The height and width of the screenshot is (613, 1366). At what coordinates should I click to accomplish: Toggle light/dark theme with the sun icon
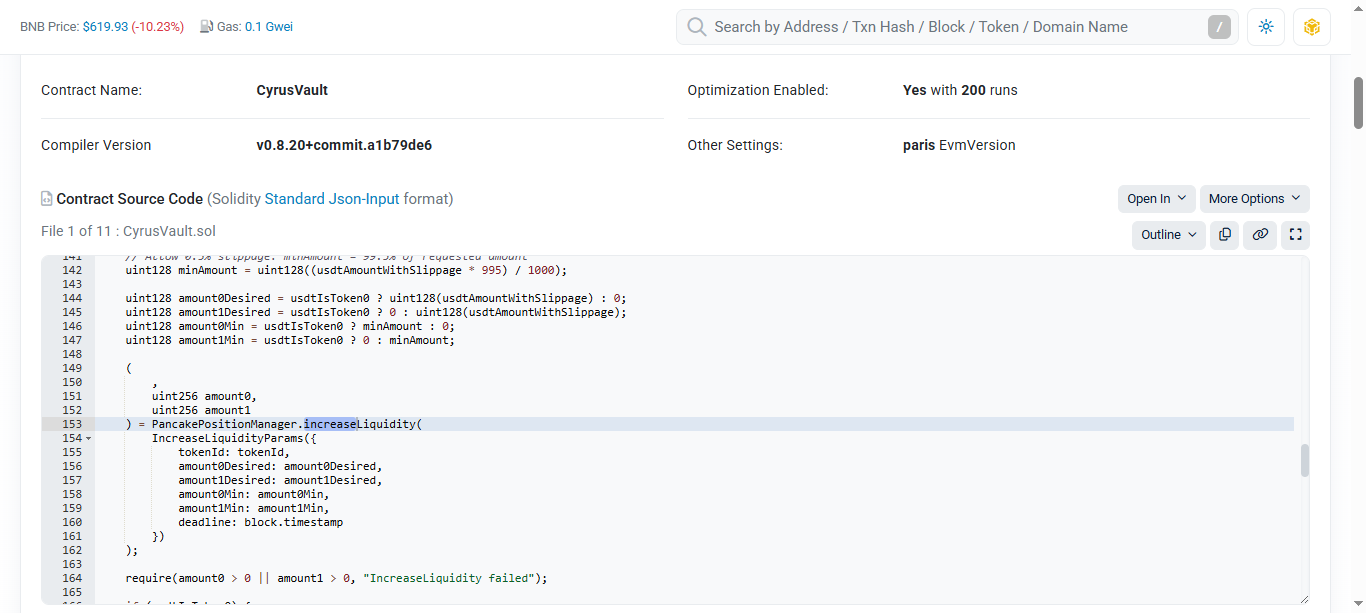1265,27
